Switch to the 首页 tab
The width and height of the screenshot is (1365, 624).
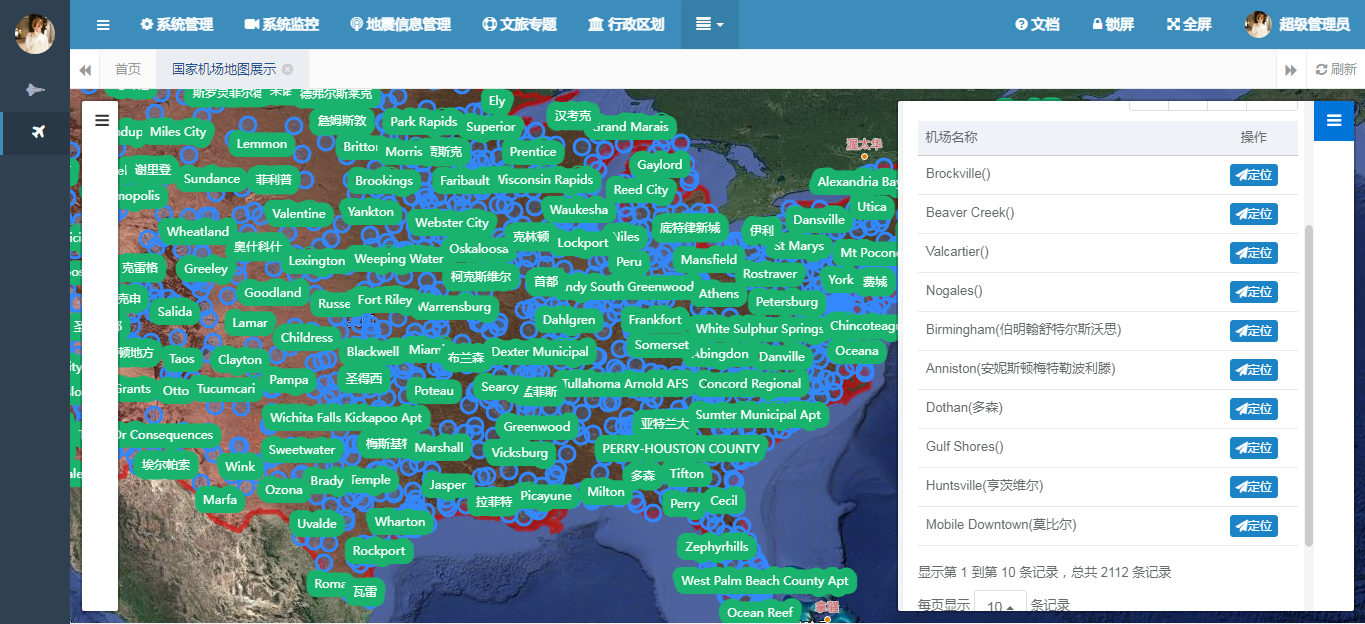click(x=128, y=69)
